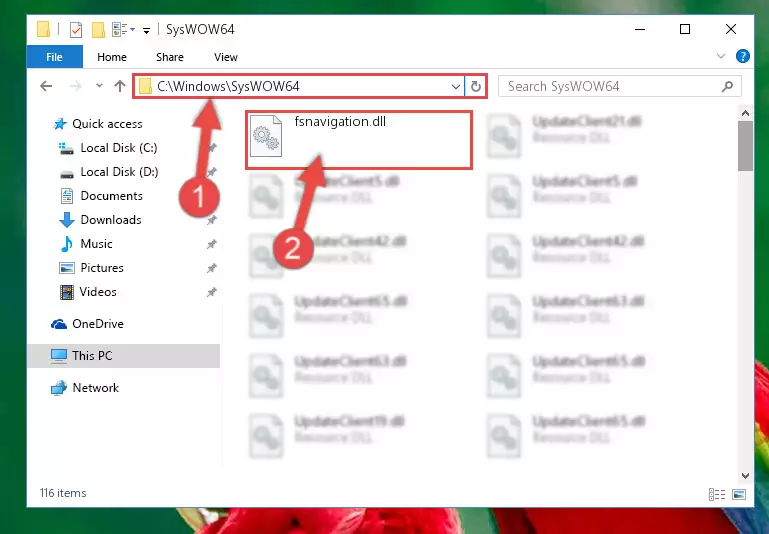The height and width of the screenshot is (534, 769).
Task: Click the Music note icon
Action: click(67, 244)
